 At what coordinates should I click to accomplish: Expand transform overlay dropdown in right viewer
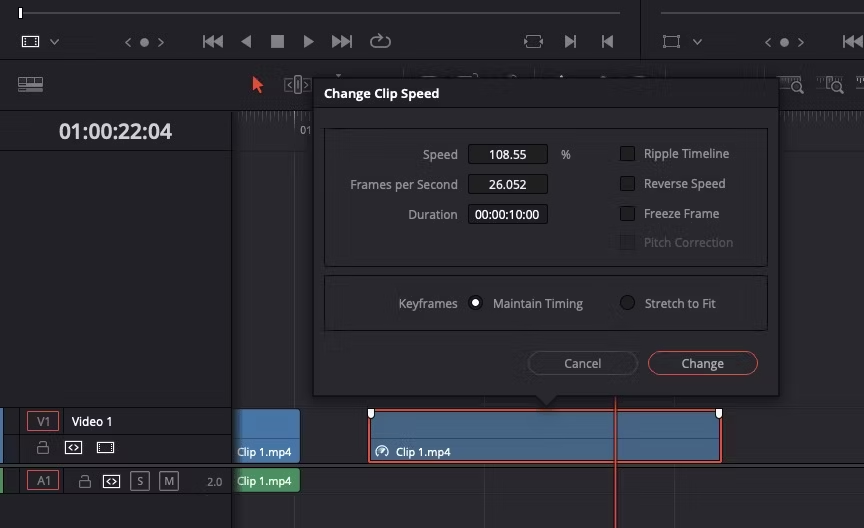click(x=697, y=42)
